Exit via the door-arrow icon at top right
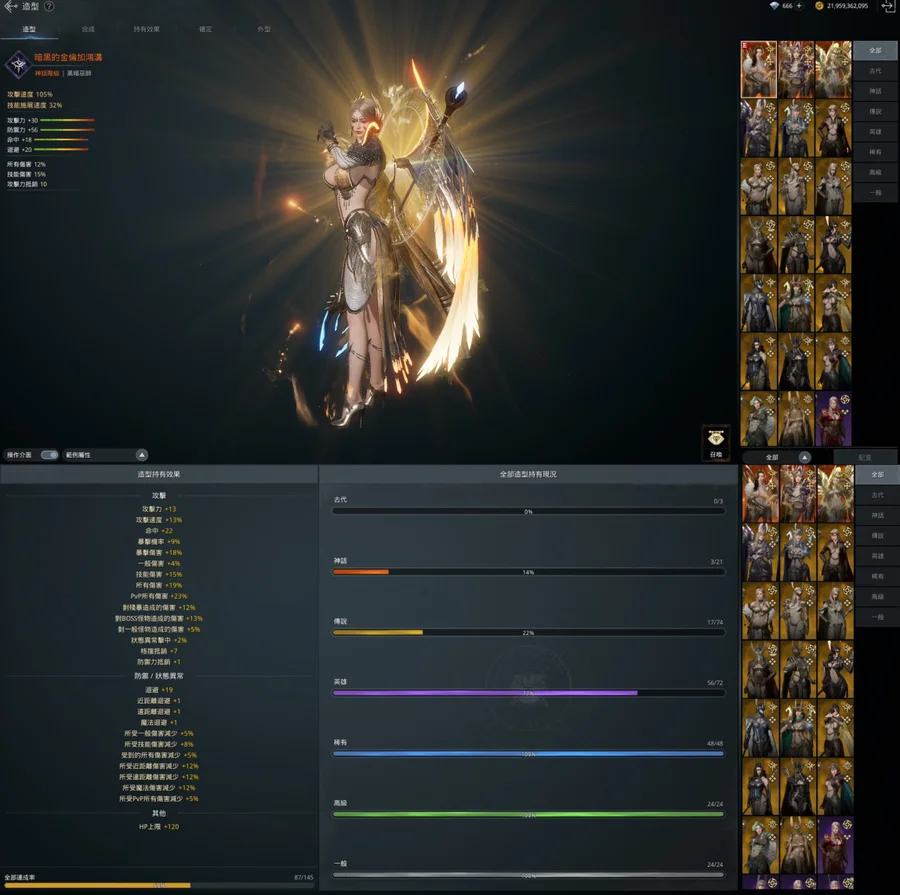 (x=888, y=6)
